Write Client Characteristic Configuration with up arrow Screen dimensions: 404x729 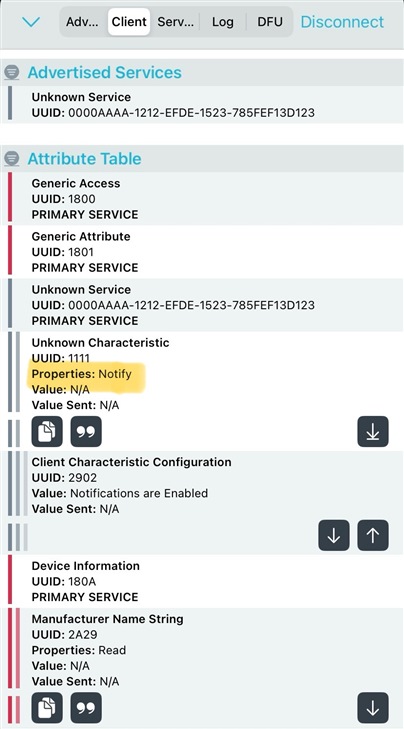(x=373, y=535)
